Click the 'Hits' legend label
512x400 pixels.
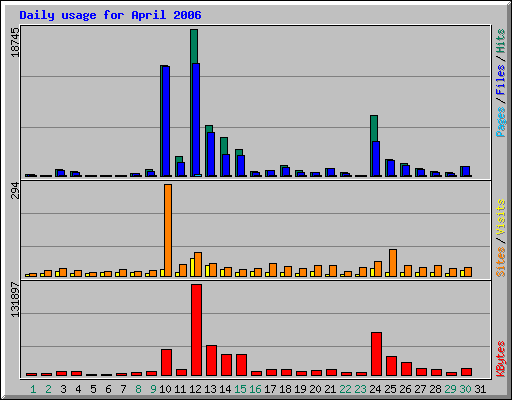coord(501,41)
